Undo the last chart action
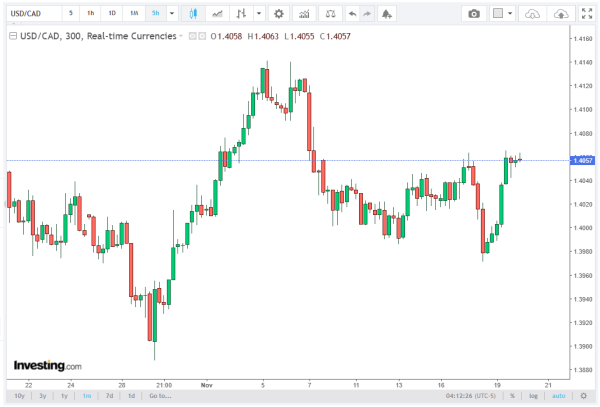The height and width of the screenshot is (407, 600). coord(350,14)
